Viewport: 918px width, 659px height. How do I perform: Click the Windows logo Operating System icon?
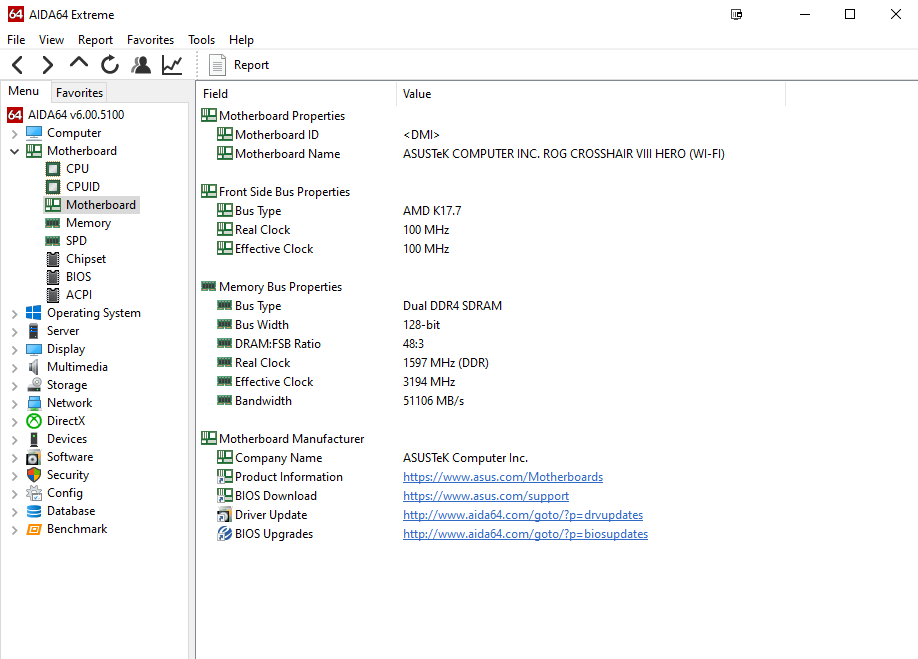(x=34, y=313)
